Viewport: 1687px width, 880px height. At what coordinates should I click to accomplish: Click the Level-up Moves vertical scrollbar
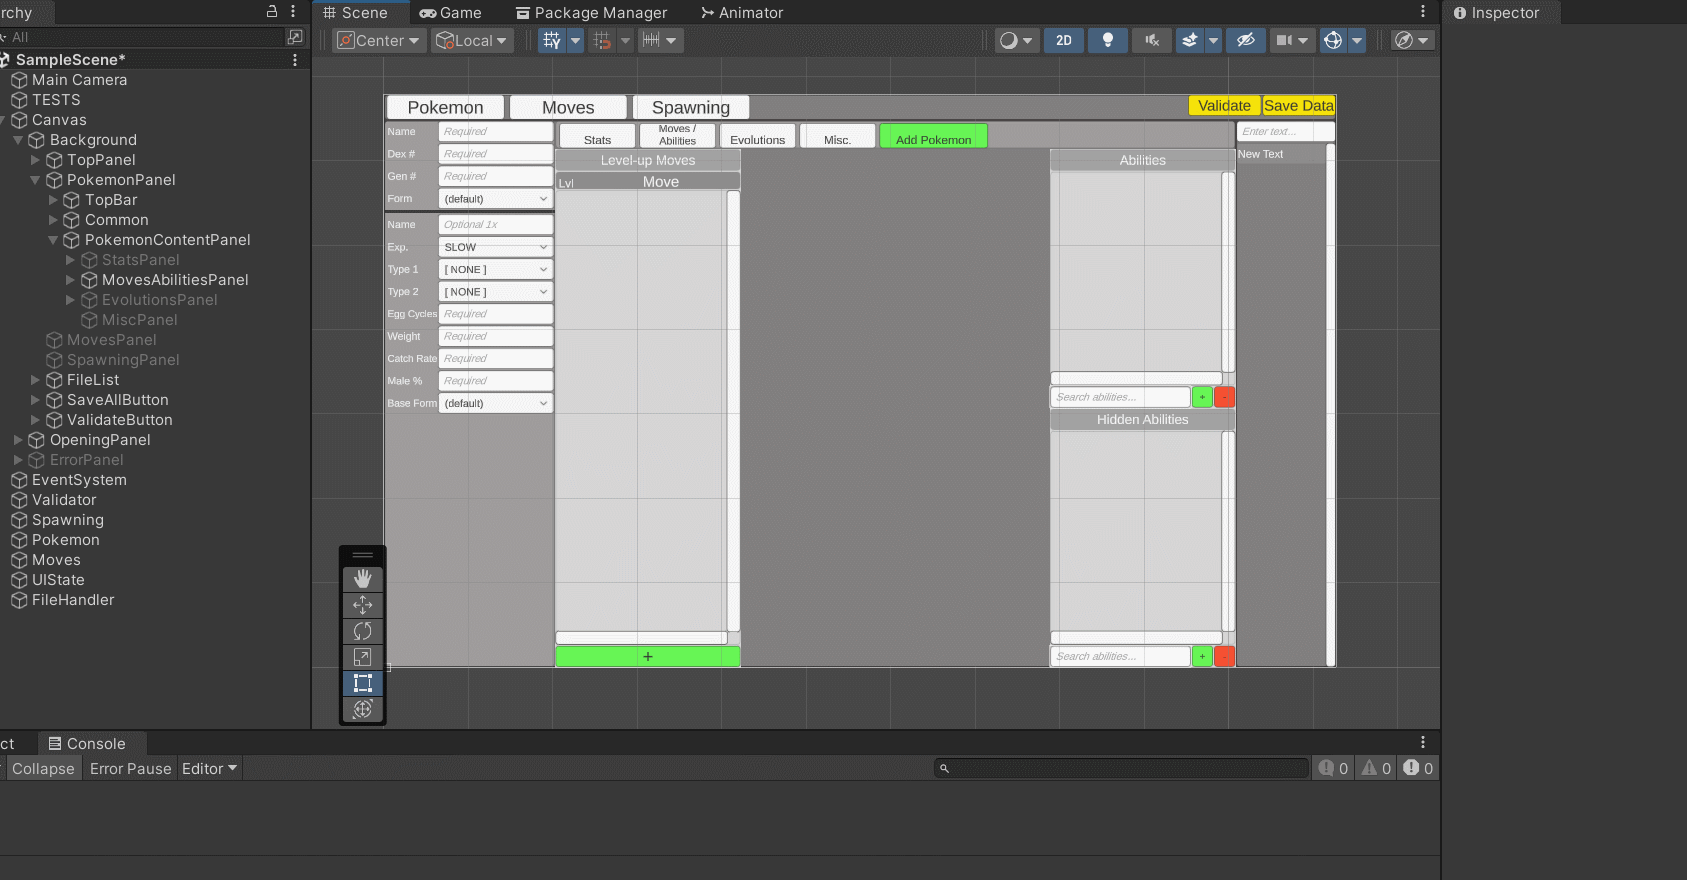[733, 410]
